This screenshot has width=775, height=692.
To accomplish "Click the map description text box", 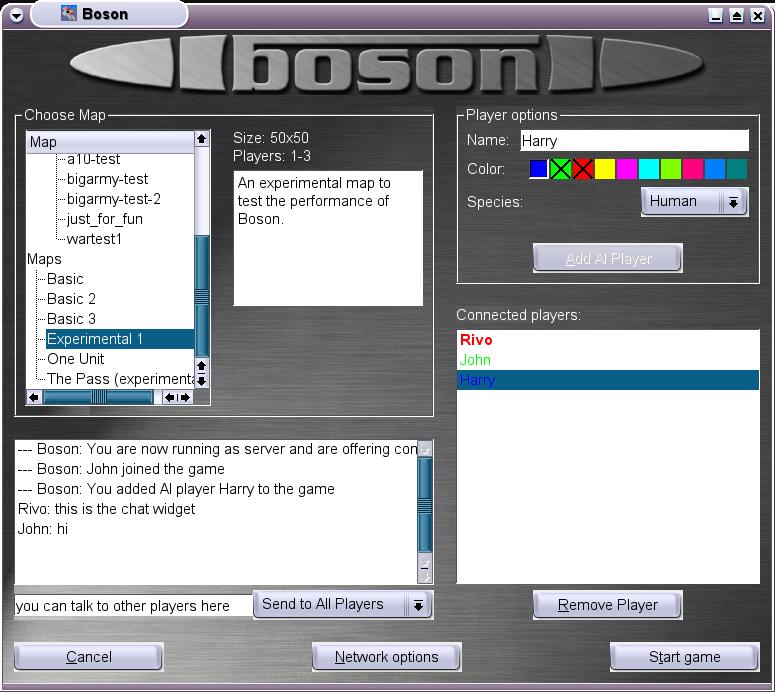I will click(328, 239).
